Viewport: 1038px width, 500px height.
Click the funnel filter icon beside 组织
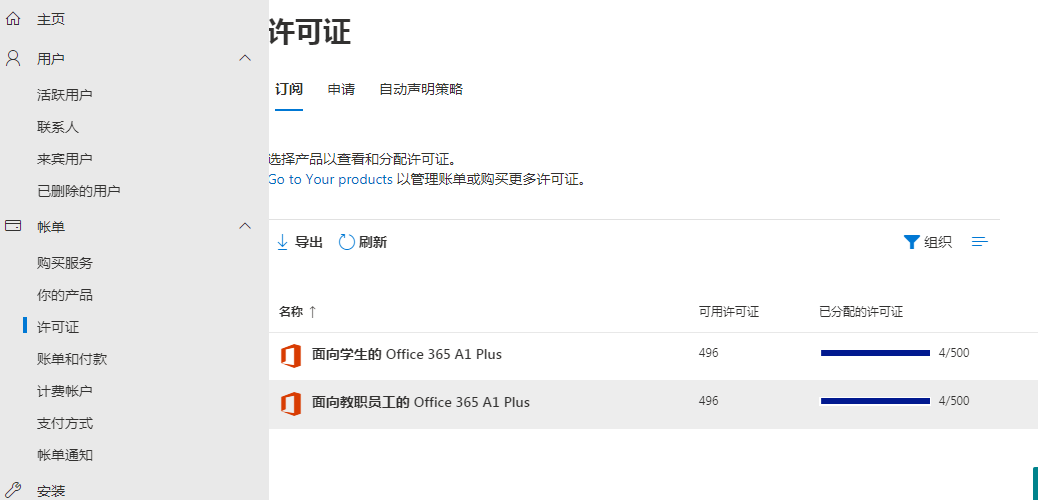912,242
